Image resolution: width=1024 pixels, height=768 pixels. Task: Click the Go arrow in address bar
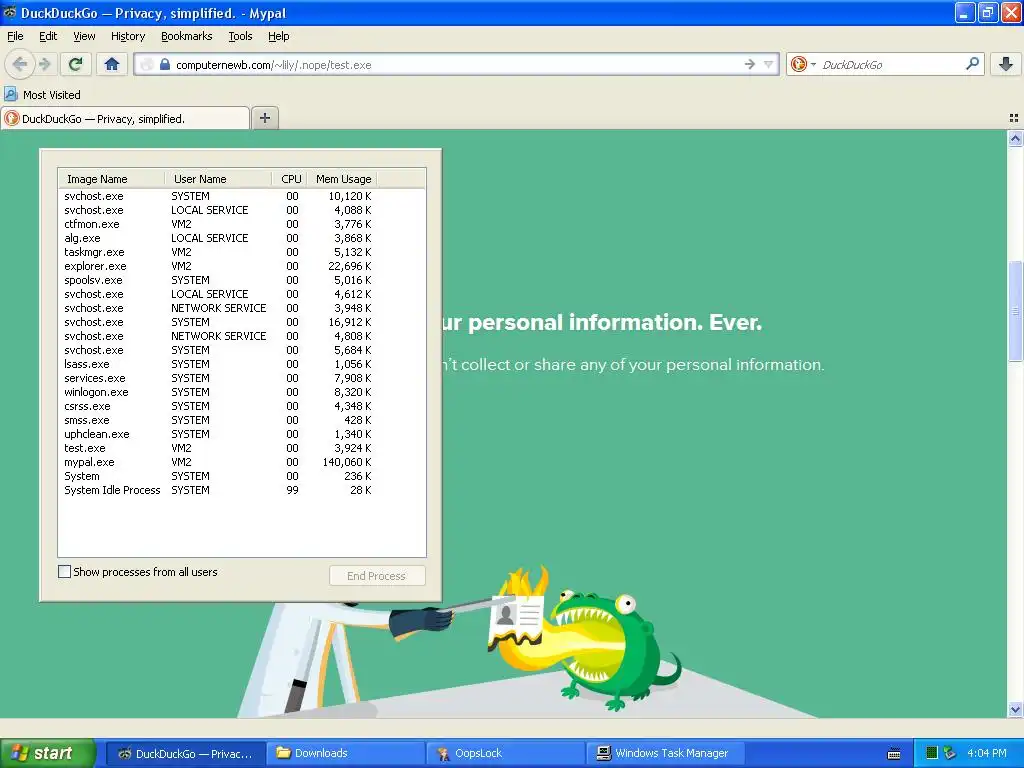click(x=750, y=64)
